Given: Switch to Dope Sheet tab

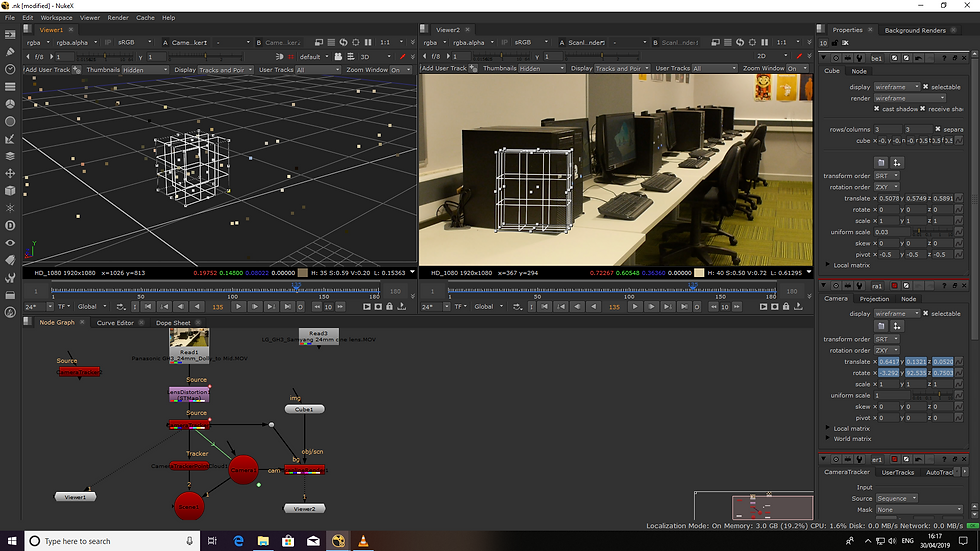Looking at the screenshot, I should (x=172, y=322).
